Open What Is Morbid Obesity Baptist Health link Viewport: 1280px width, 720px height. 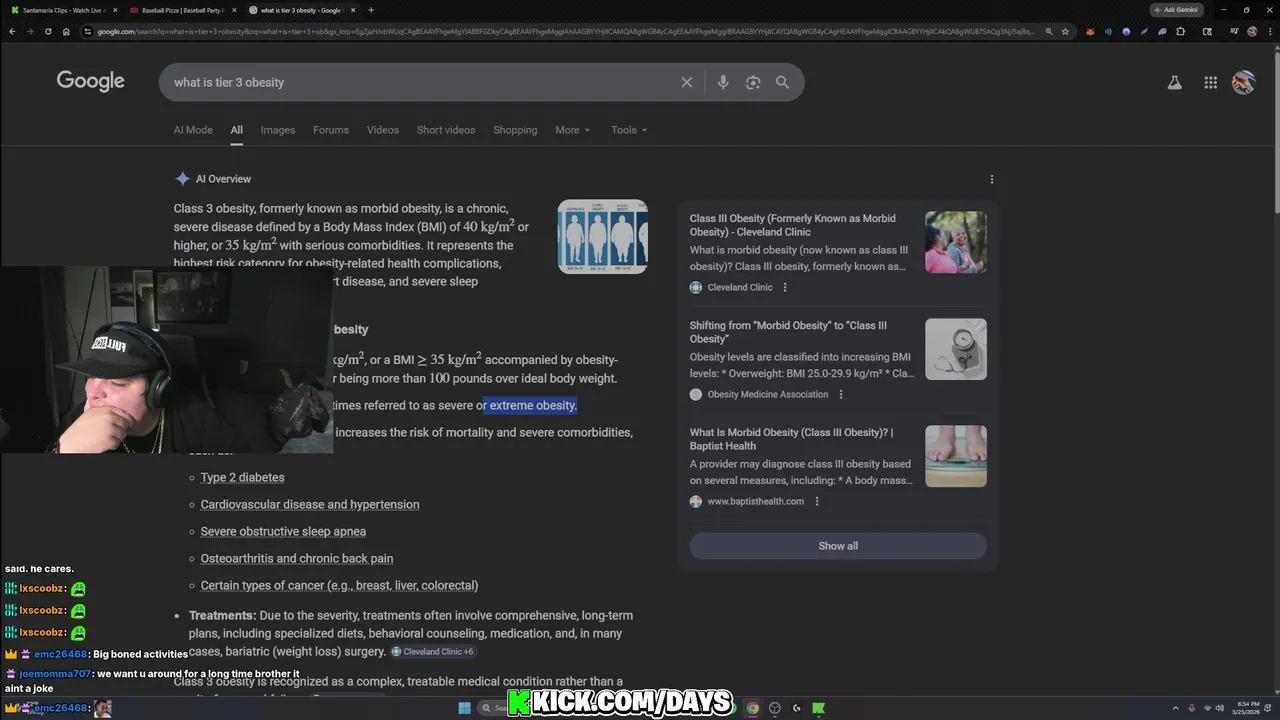tap(791, 439)
